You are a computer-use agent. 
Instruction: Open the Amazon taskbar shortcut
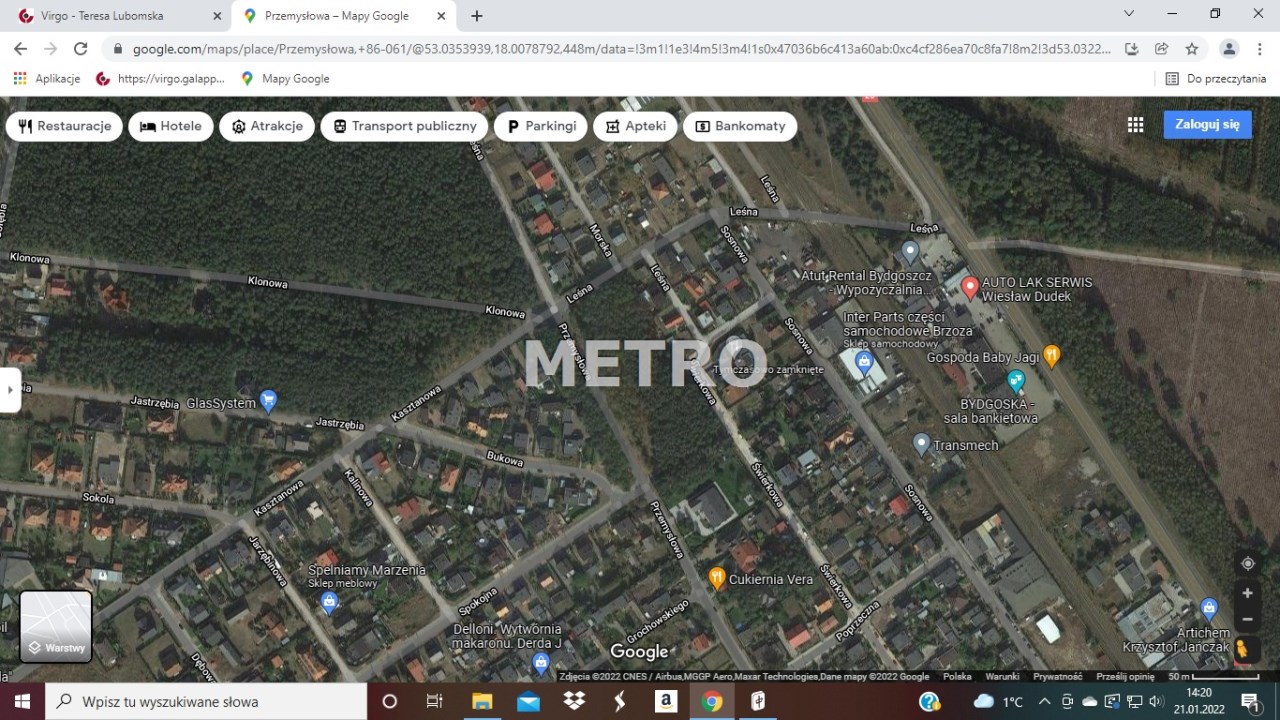[666, 701]
